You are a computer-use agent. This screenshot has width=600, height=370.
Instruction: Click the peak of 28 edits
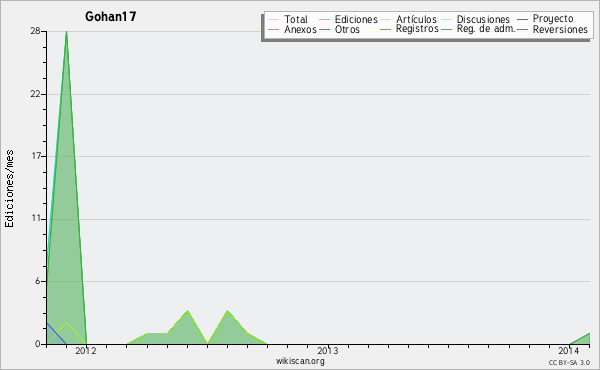point(67,32)
